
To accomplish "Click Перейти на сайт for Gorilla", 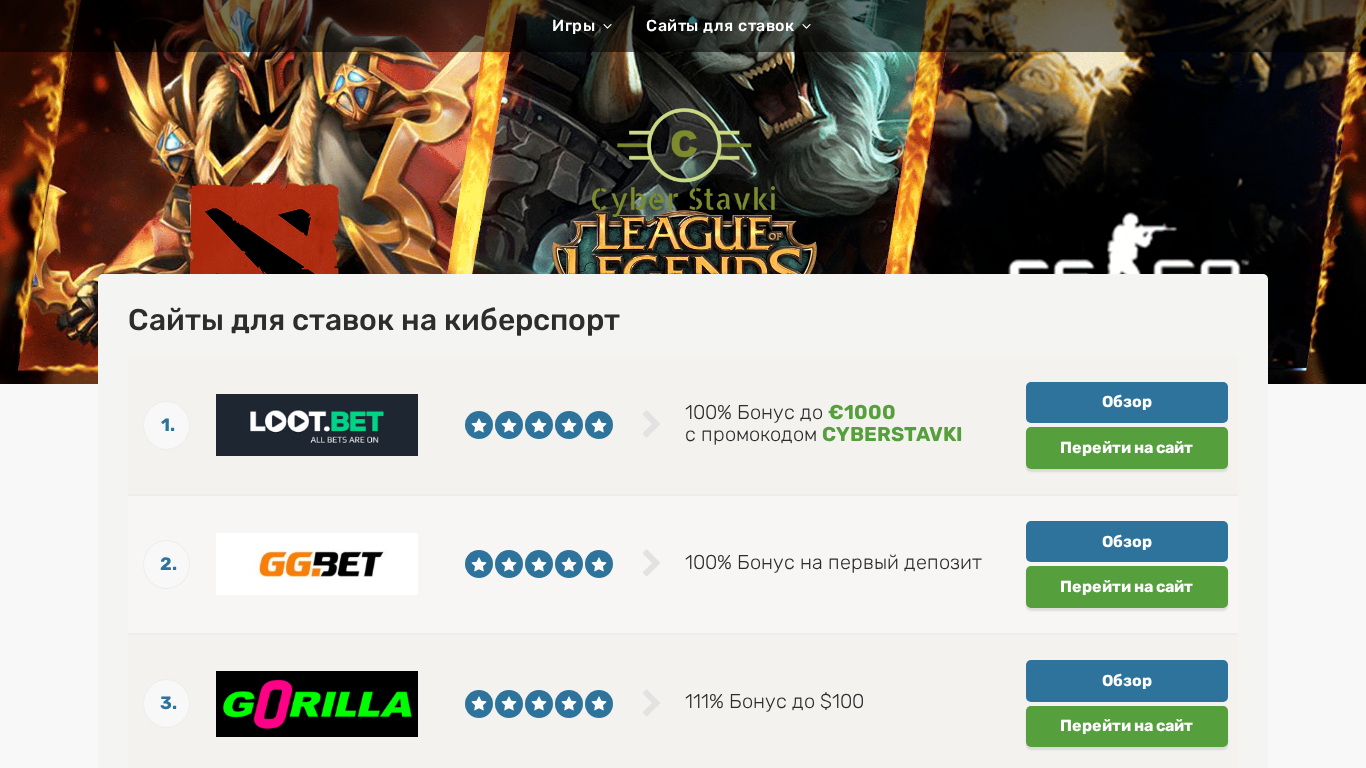I will 1127,726.
